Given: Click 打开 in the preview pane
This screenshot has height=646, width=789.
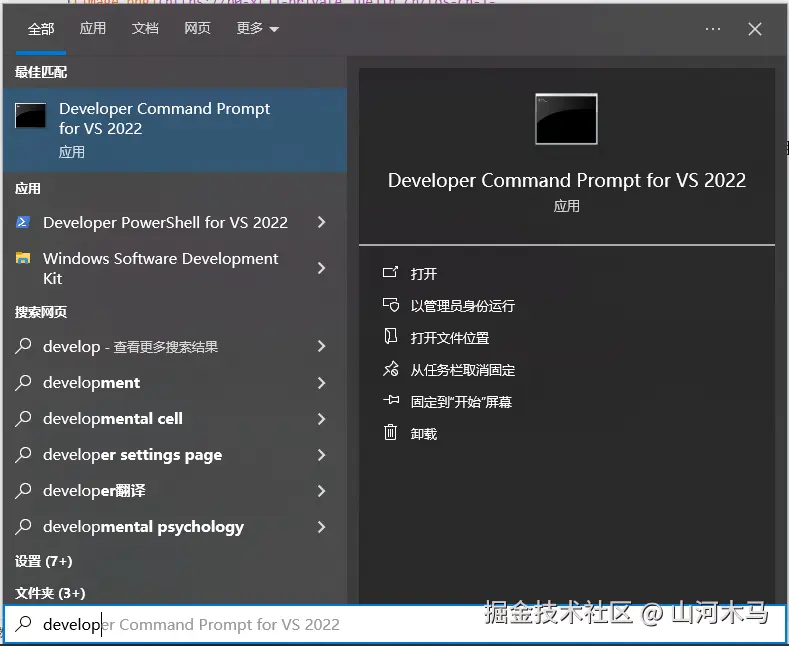Looking at the screenshot, I should (424, 274).
